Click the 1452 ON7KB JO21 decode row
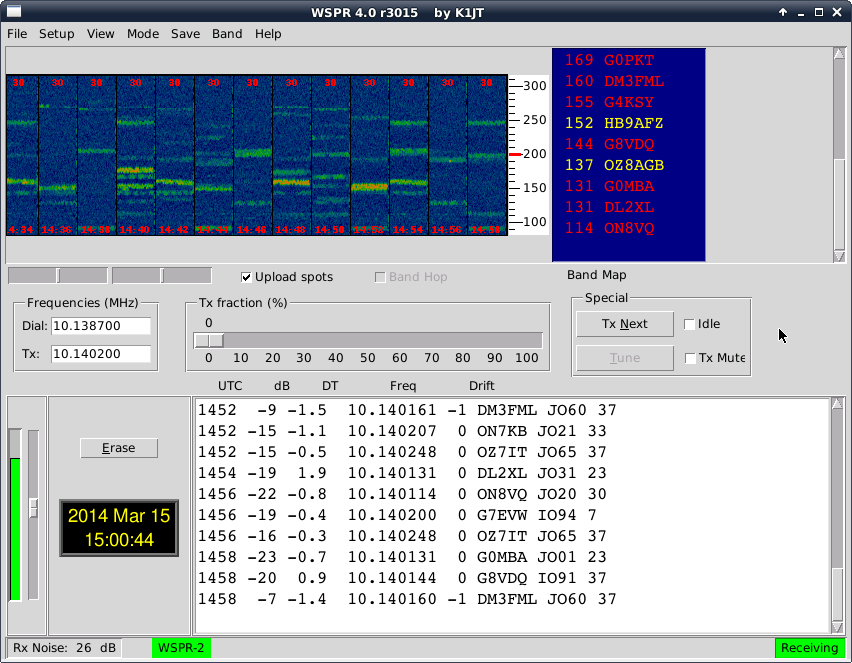This screenshot has width=852, height=663. click(x=402, y=431)
